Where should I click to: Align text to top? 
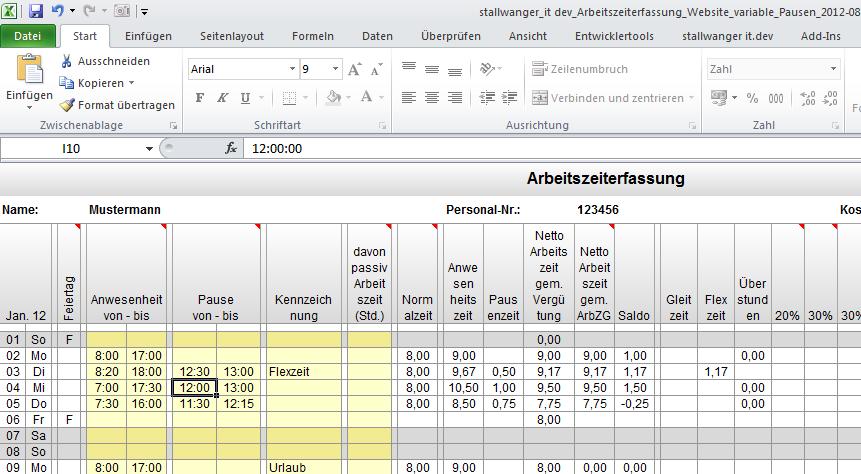pyautogui.click(x=409, y=68)
